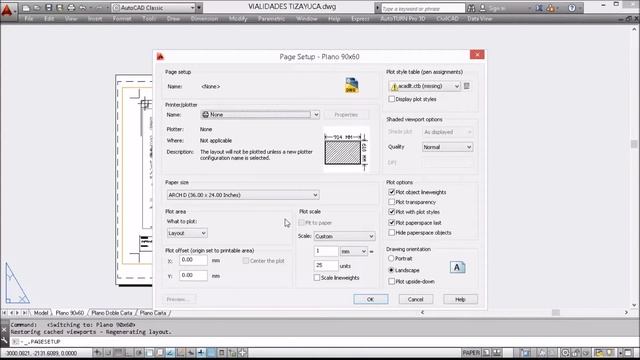Click the Plot printer icon
Viewport: 640px width, 360px height.
[71, 8]
